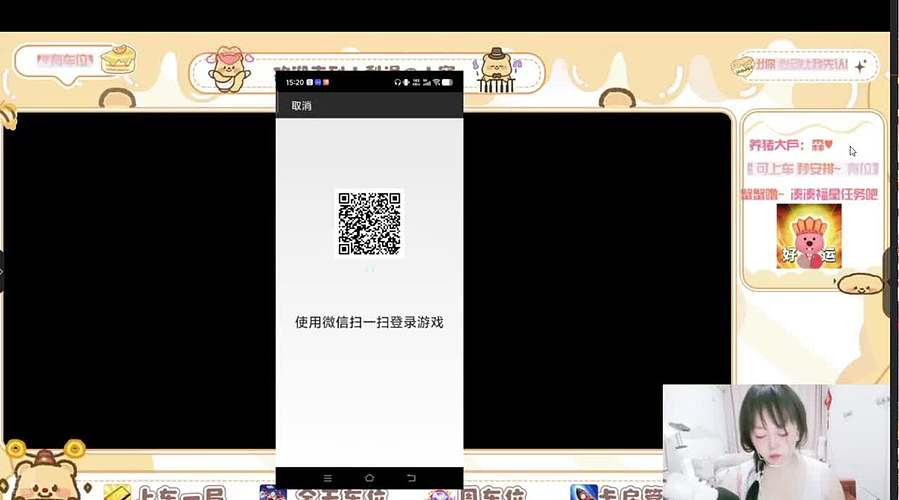Click the 使用微信扫一扫登录游戏 prompt text
The height and width of the screenshot is (500, 899).
(369, 322)
